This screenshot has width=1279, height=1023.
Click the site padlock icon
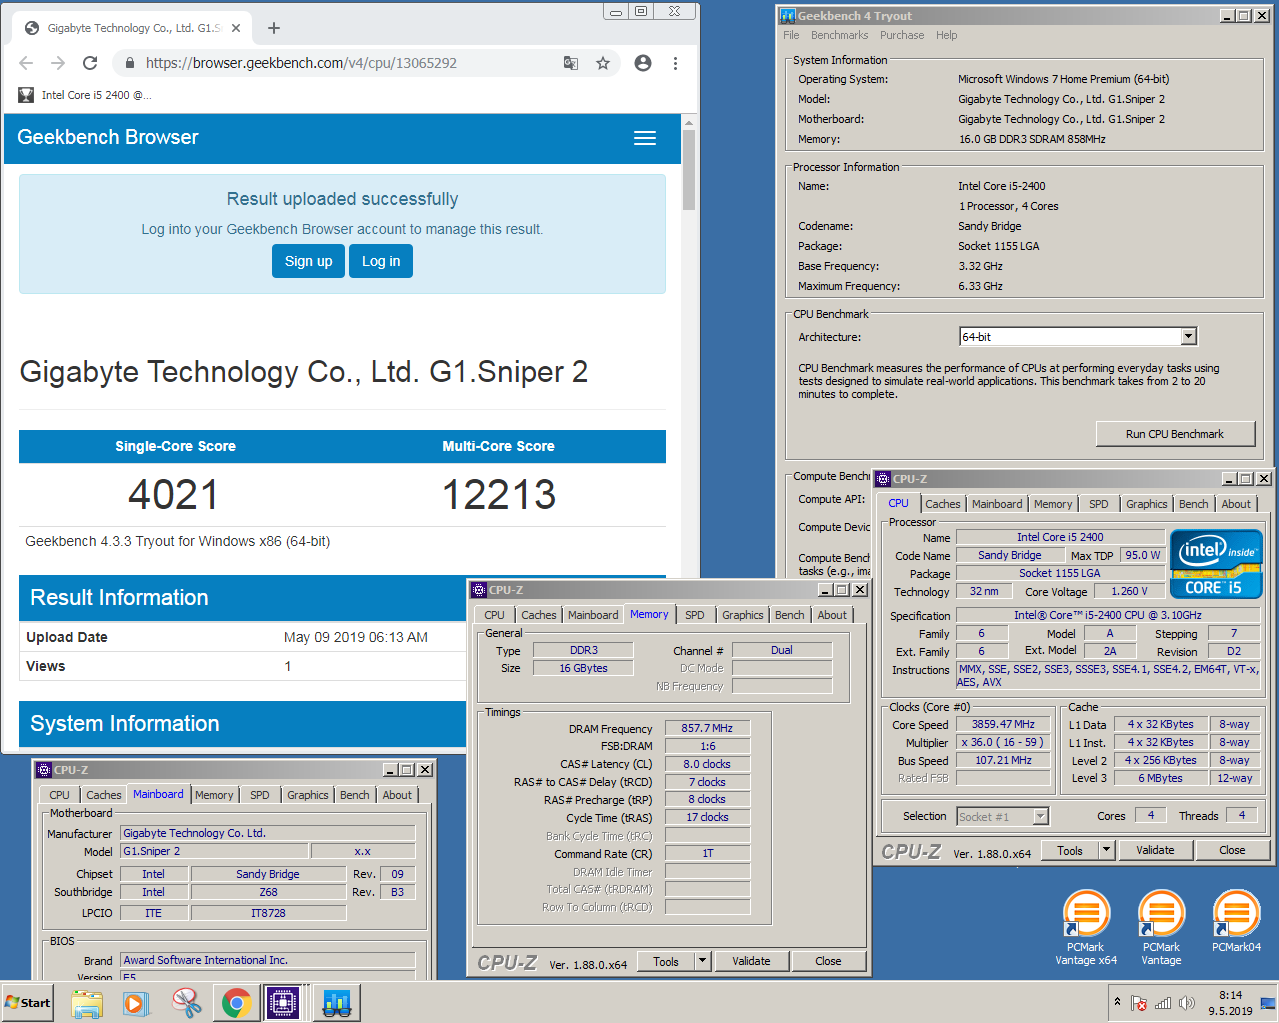(x=129, y=63)
